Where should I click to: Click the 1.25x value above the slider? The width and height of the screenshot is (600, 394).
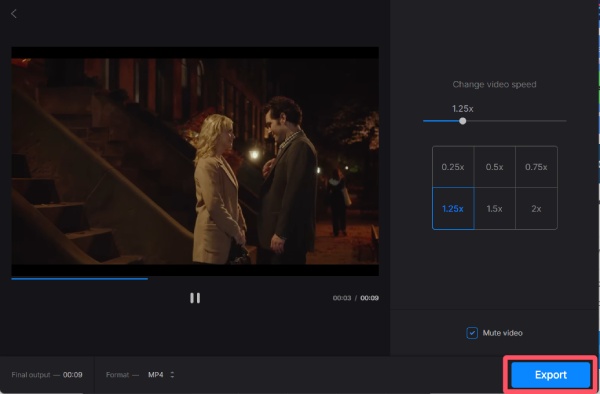tap(463, 109)
